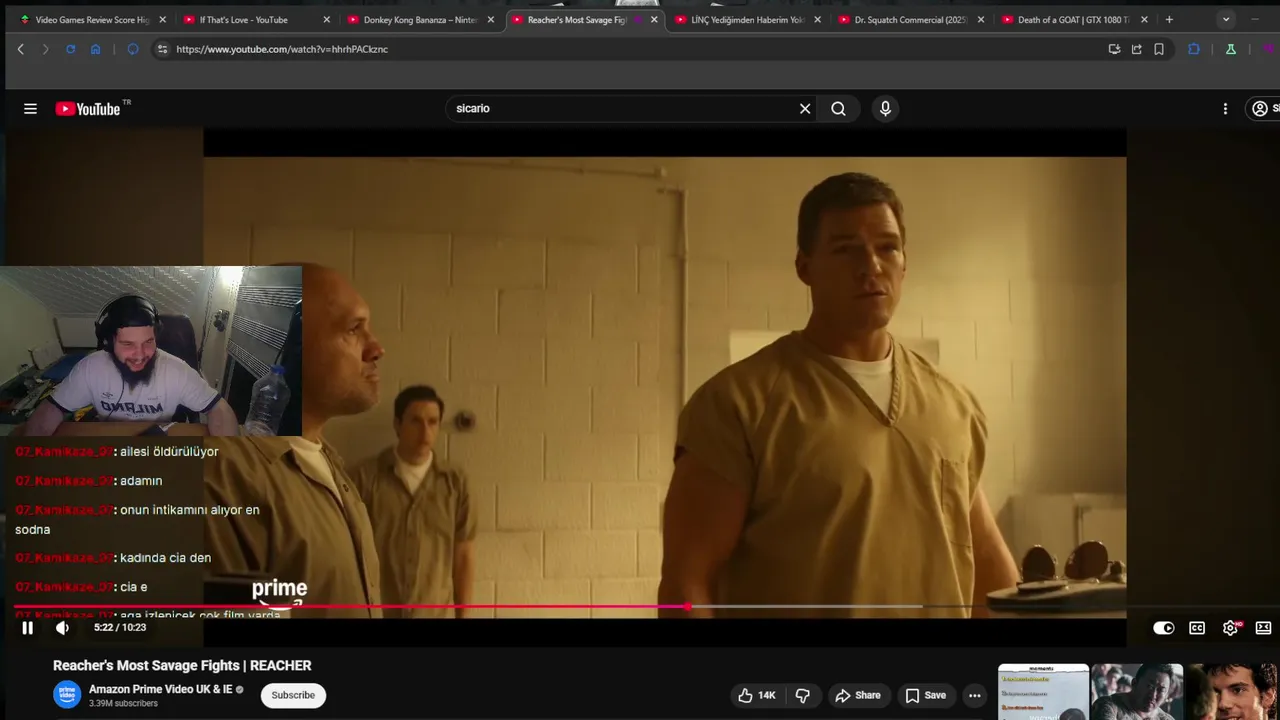Screen dimensions: 1280x720
Task: Click the address bar URL
Action: click(282, 49)
